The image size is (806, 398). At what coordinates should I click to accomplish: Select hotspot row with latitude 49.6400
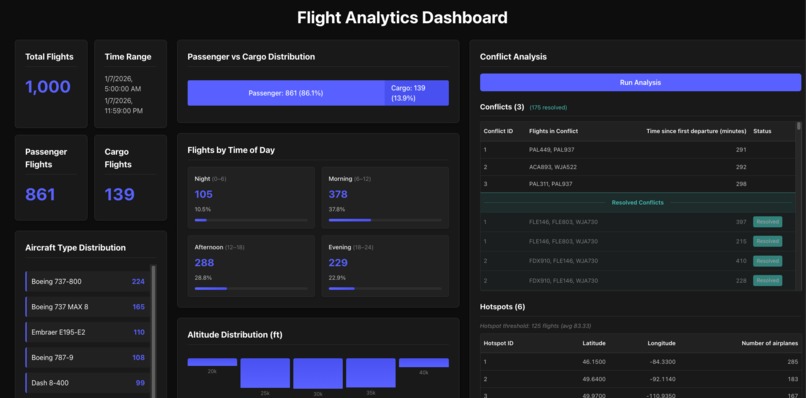(x=640, y=379)
